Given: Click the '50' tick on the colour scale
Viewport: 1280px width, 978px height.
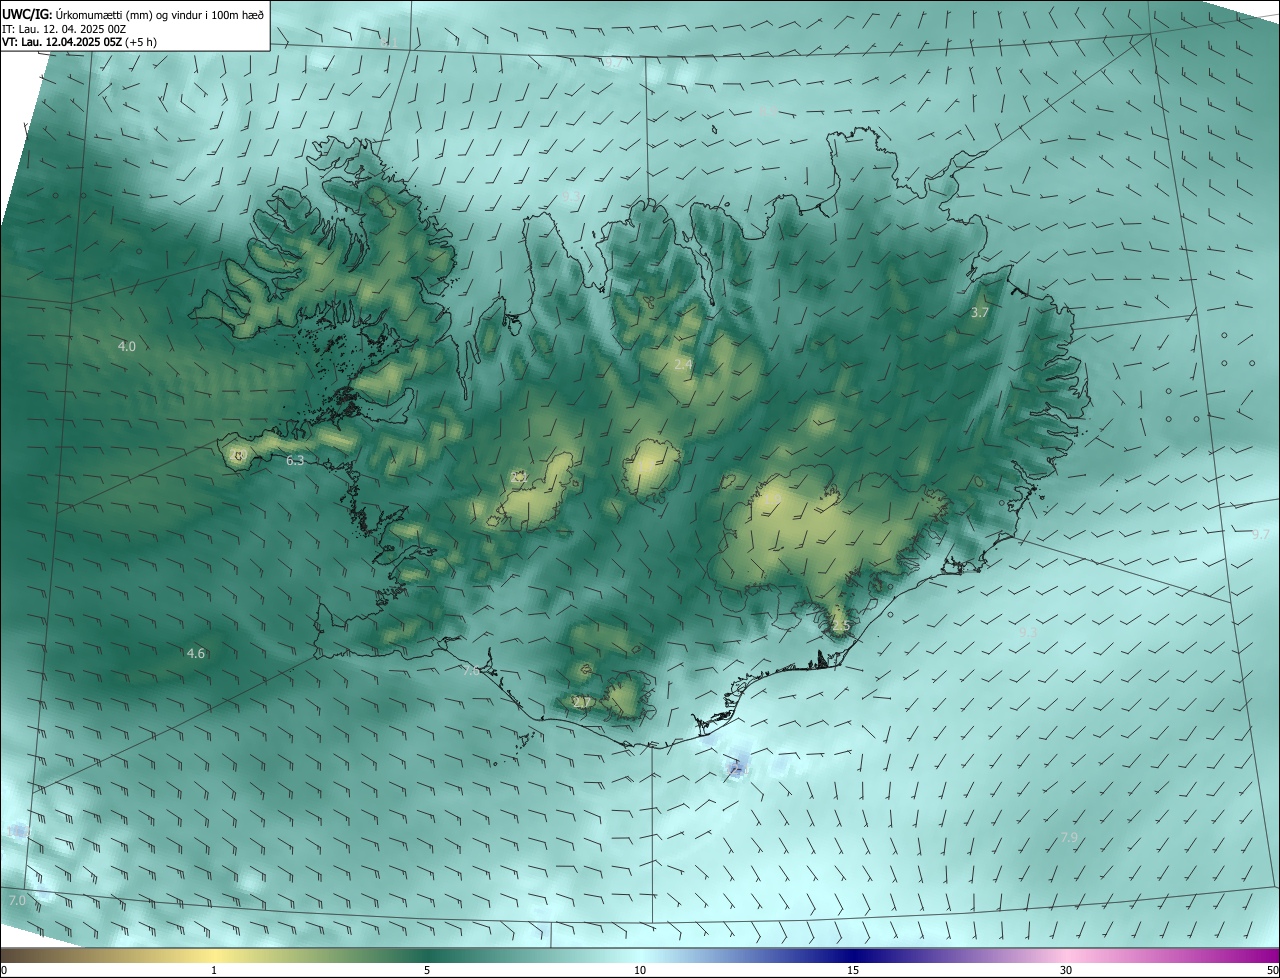Looking at the screenshot, I should pyautogui.click(x=1272, y=971).
